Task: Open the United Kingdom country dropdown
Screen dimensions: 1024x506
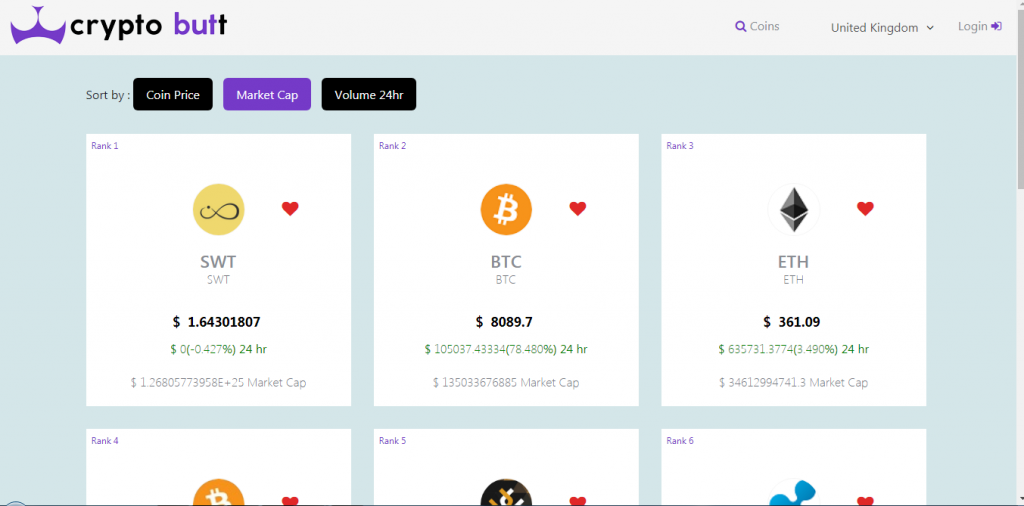Action: click(x=882, y=28)
